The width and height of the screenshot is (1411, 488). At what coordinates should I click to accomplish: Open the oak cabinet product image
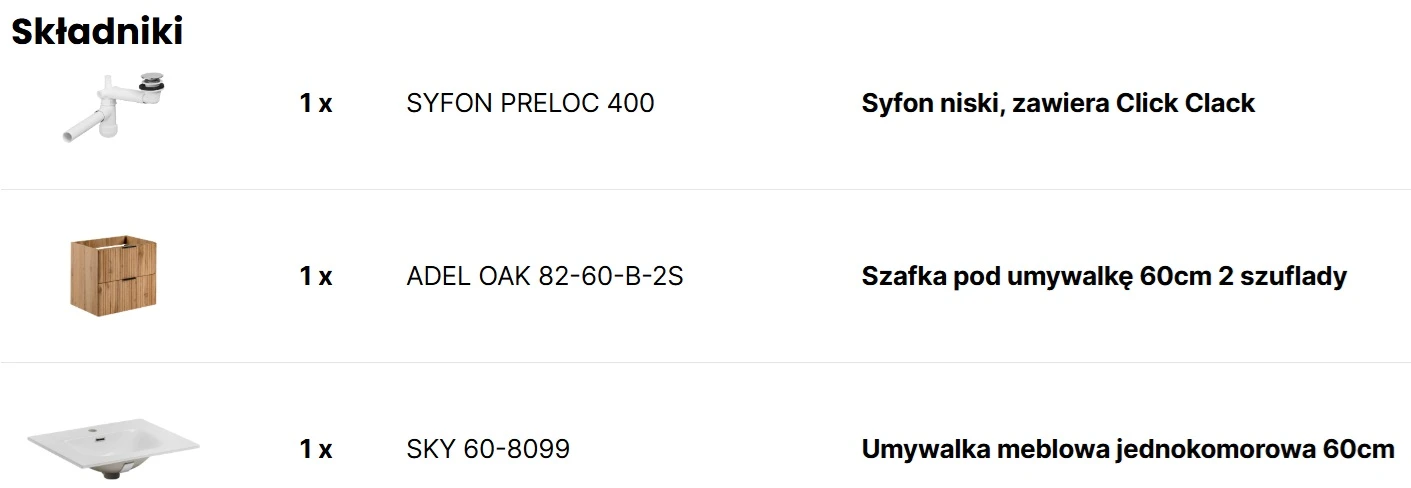[x=114, y=276]
